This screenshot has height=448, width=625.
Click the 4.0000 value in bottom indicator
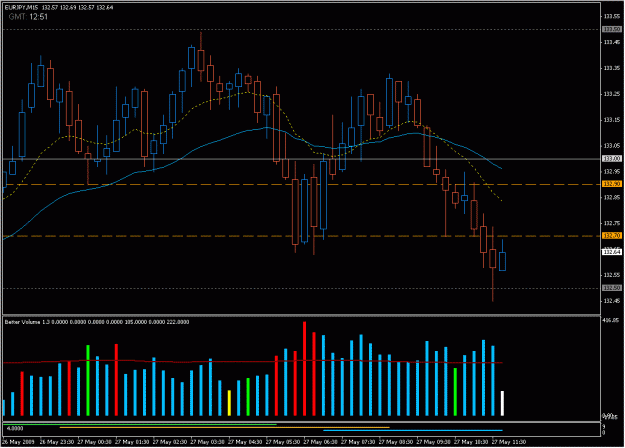[x=15, y=429]
